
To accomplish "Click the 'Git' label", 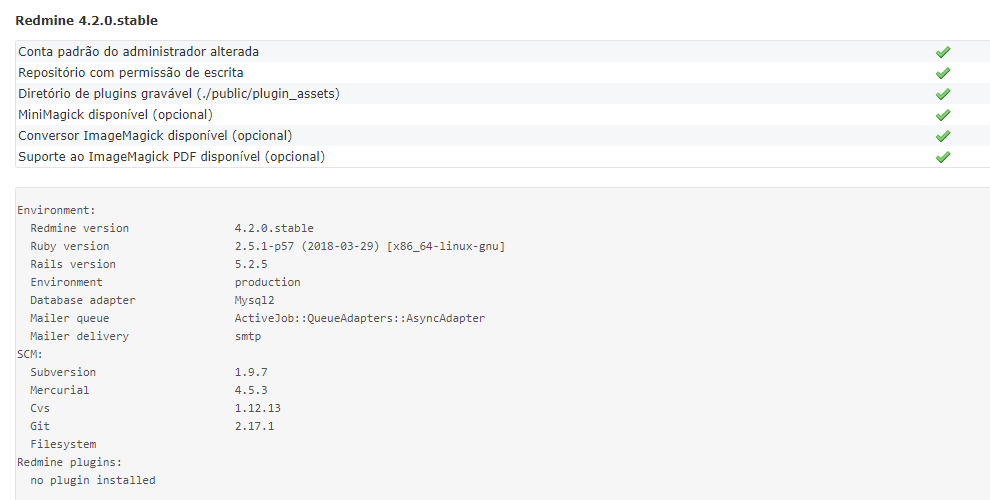I will 40,426.
